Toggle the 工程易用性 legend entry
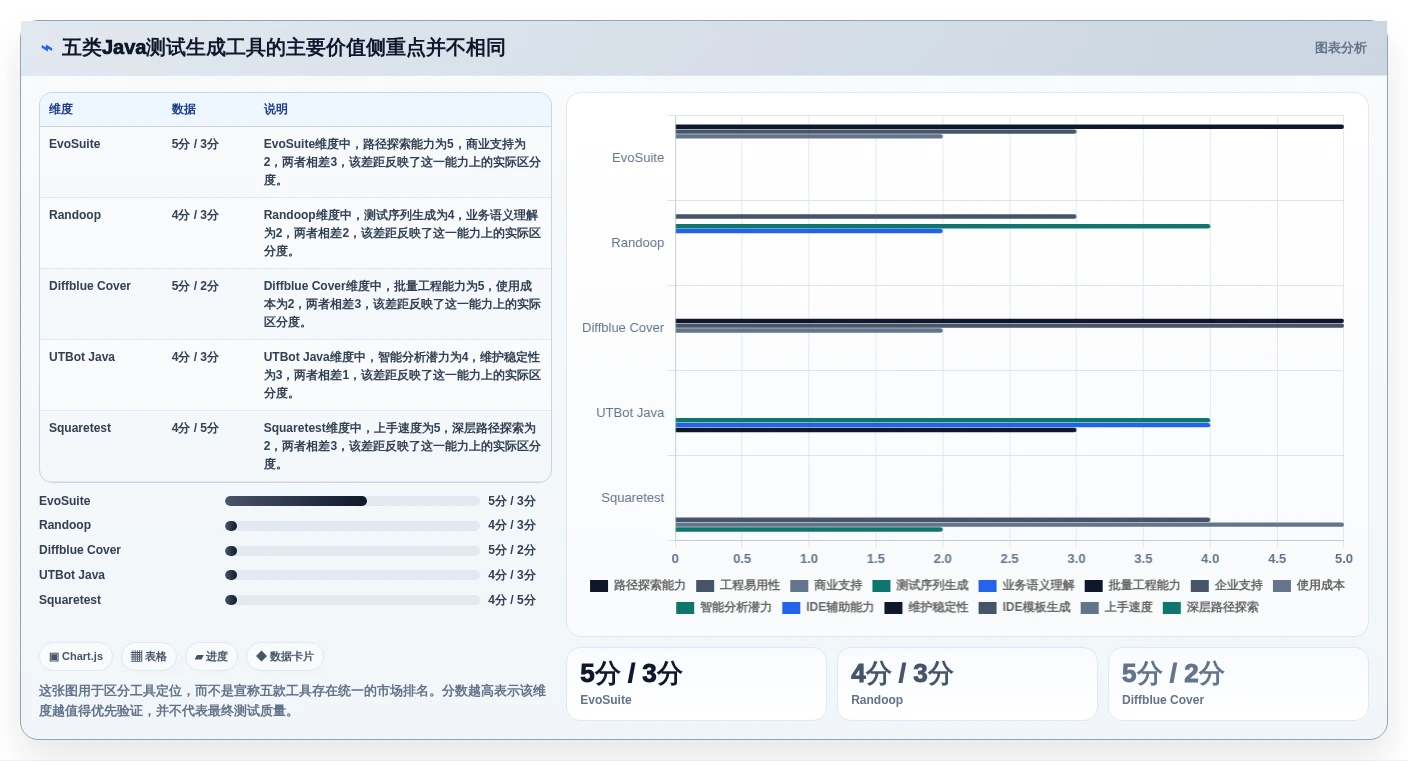The image size is (1408, 761). tap(738, 586)
